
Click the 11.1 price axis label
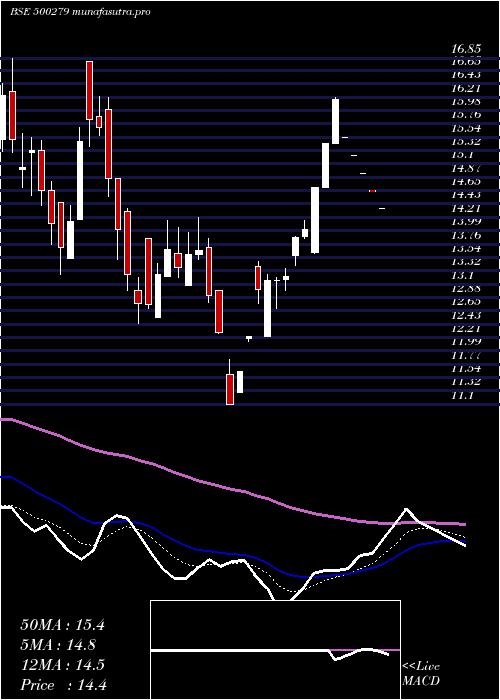click(463, 395)
